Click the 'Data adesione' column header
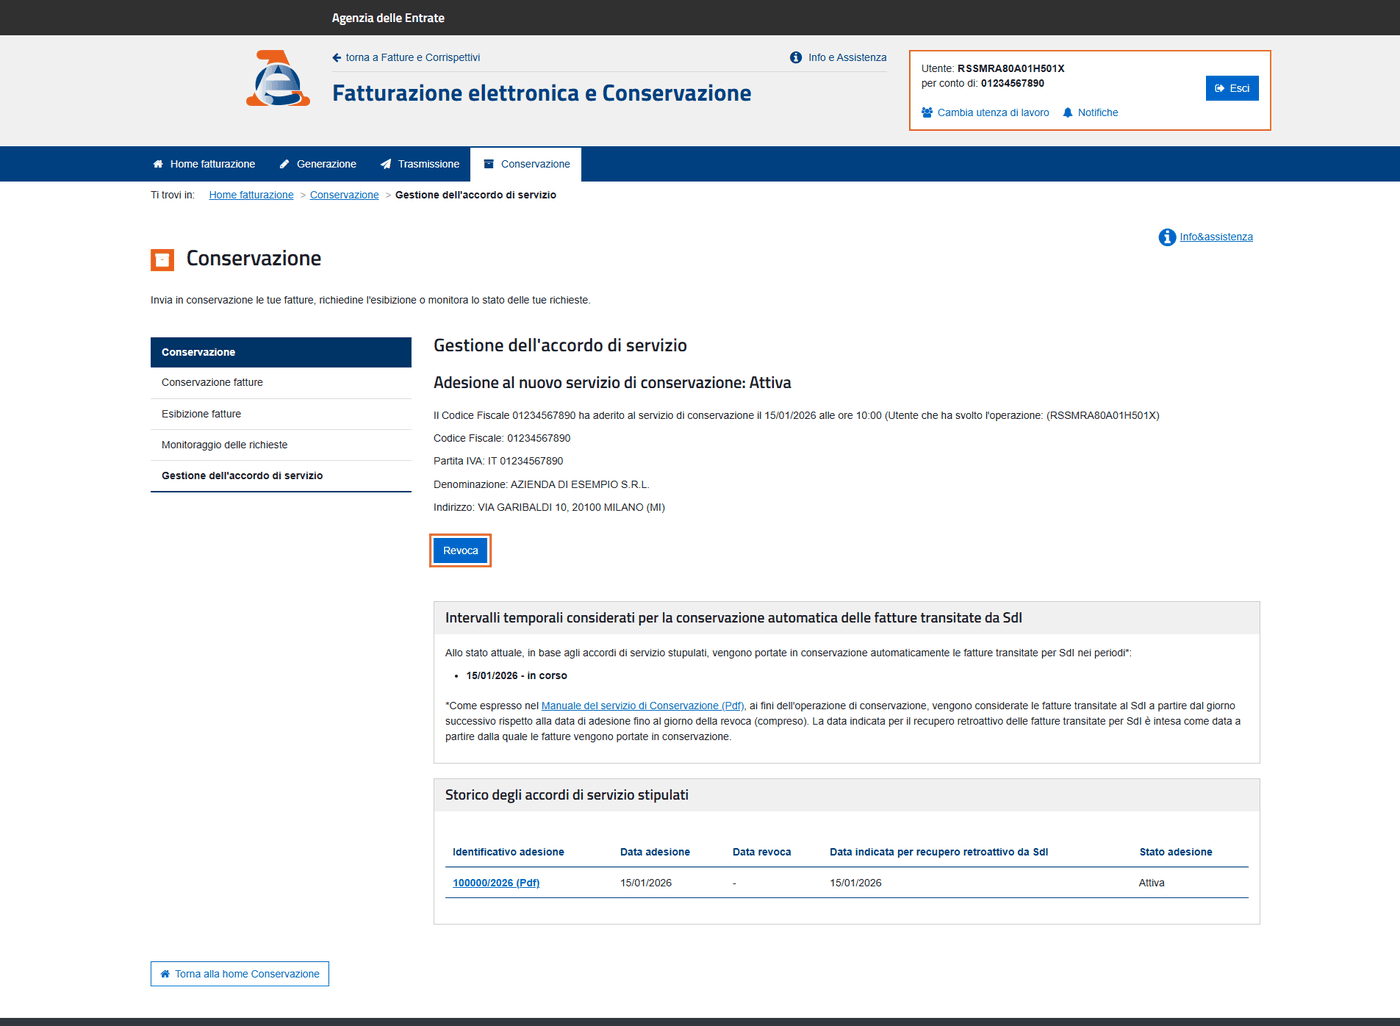Screen dimensions: 1400x1026 tap(655, 852)
